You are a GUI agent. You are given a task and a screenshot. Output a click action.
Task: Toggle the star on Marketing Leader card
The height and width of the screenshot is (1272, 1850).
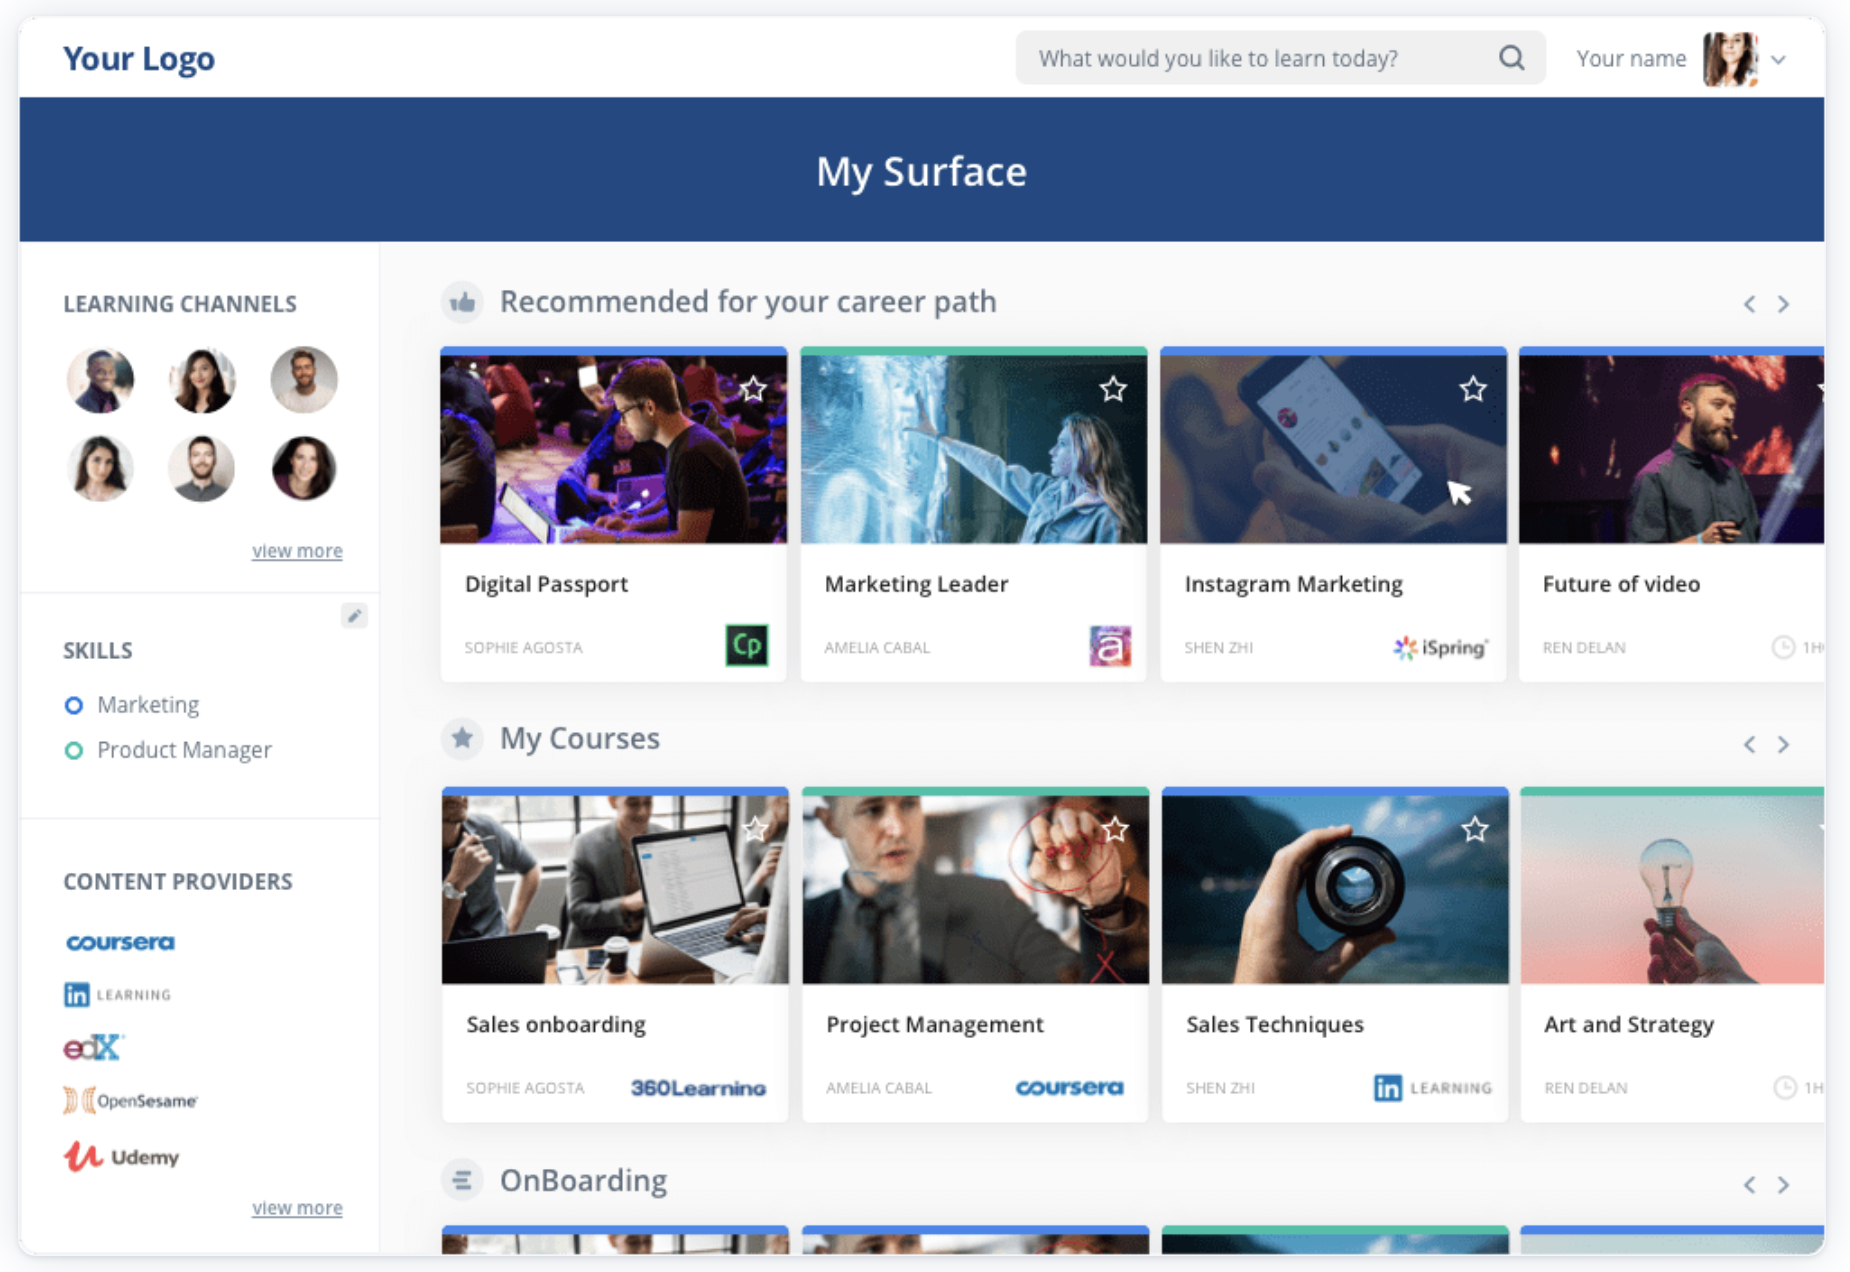pos(1113,389)
